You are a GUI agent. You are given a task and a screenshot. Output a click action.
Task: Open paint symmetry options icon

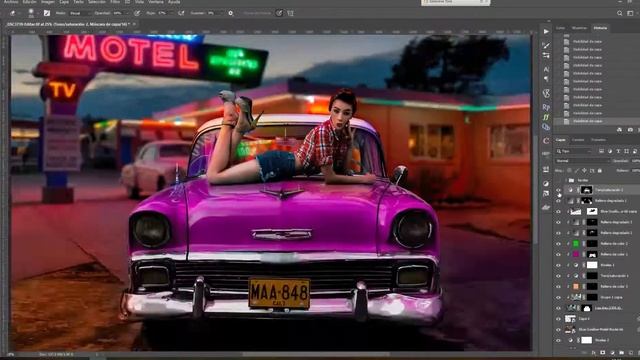pyautogui.click(x=290, y=13)
